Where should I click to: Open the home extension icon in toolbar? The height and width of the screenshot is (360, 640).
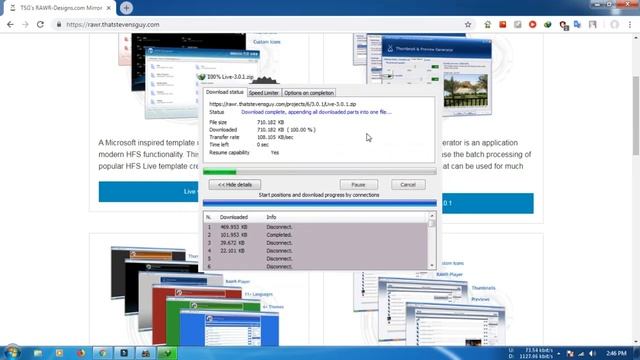tap(487, 24)
